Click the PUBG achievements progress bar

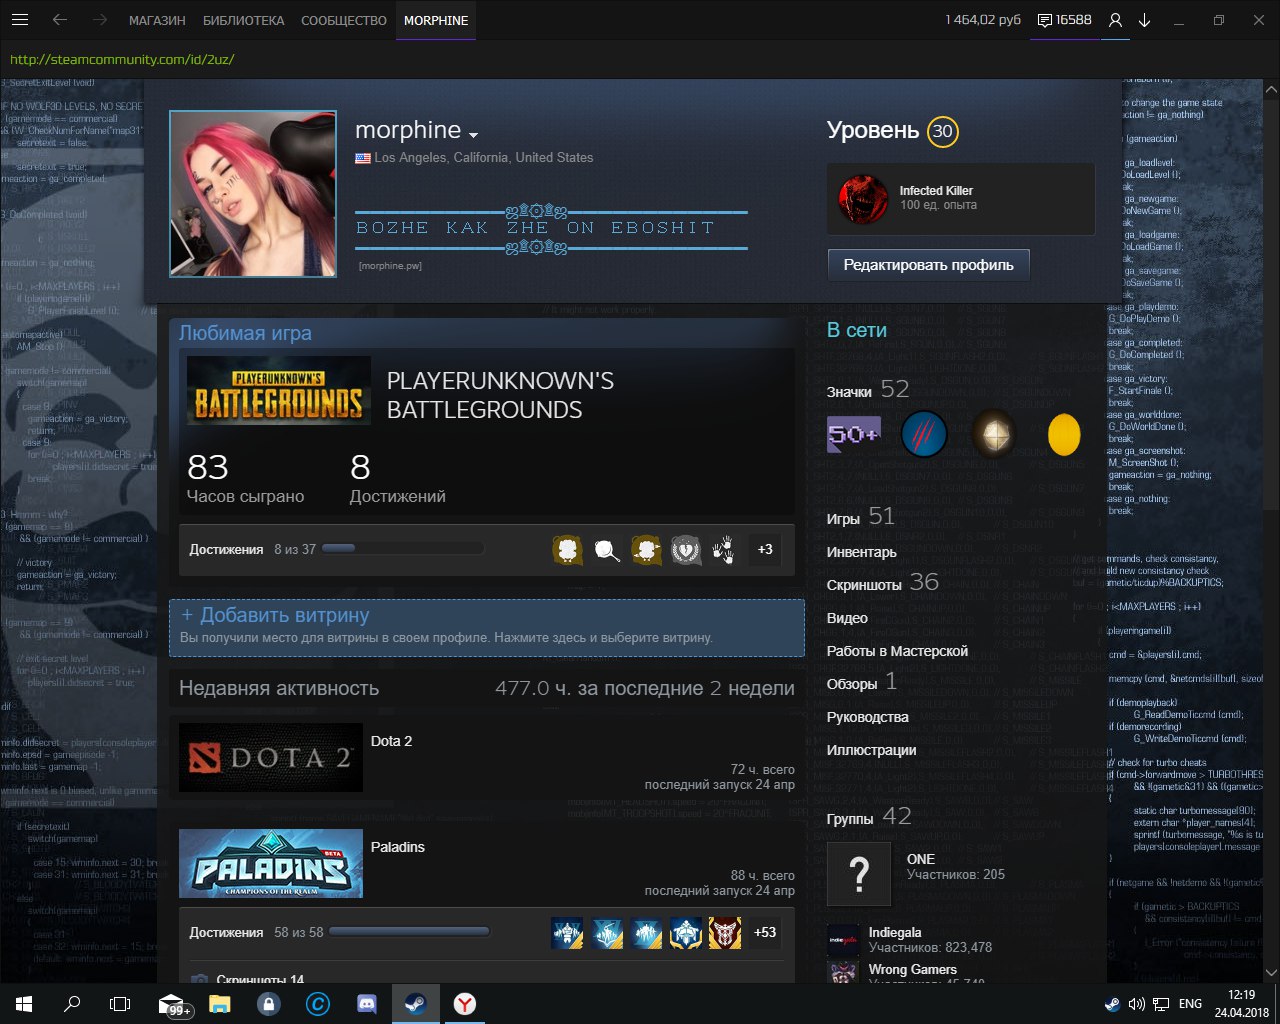point(404,549)
